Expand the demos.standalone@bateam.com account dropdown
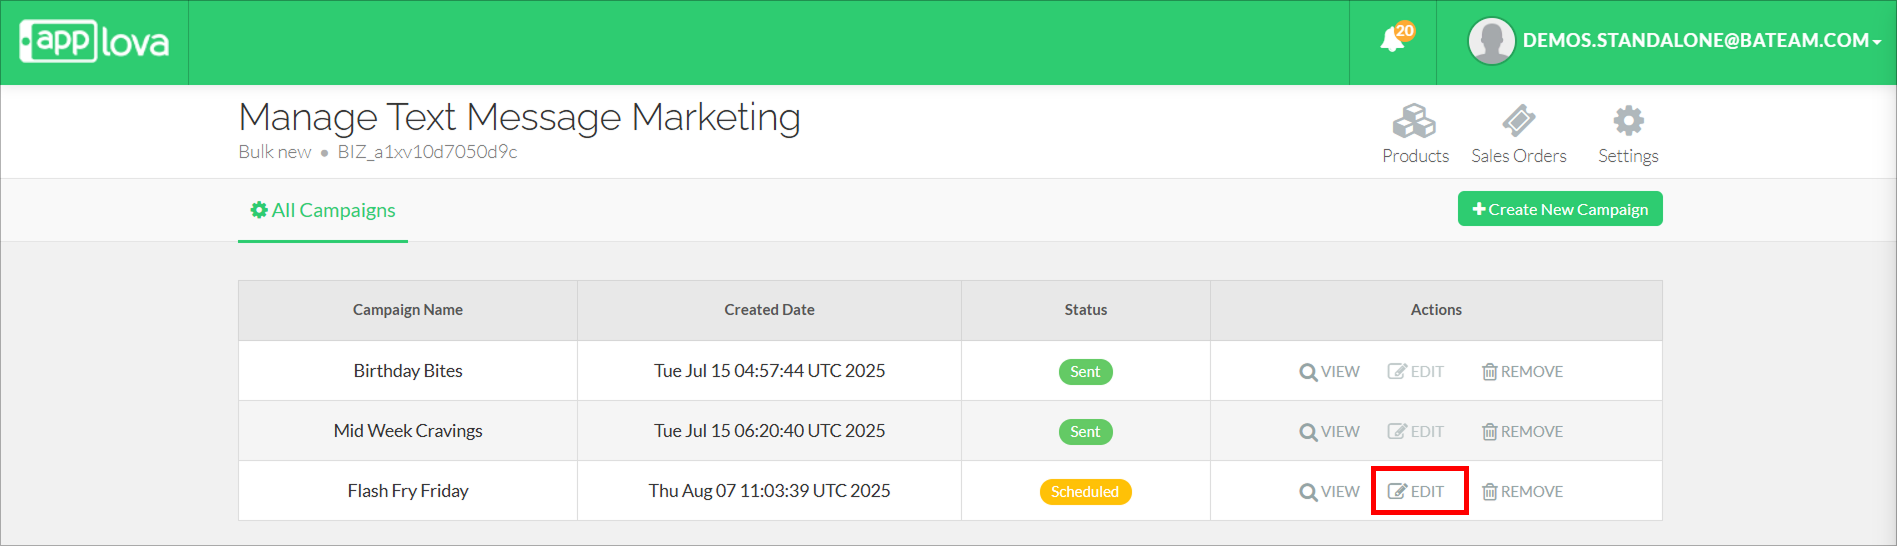This screenshot has height=546, width=1897. click(1701, 41)
